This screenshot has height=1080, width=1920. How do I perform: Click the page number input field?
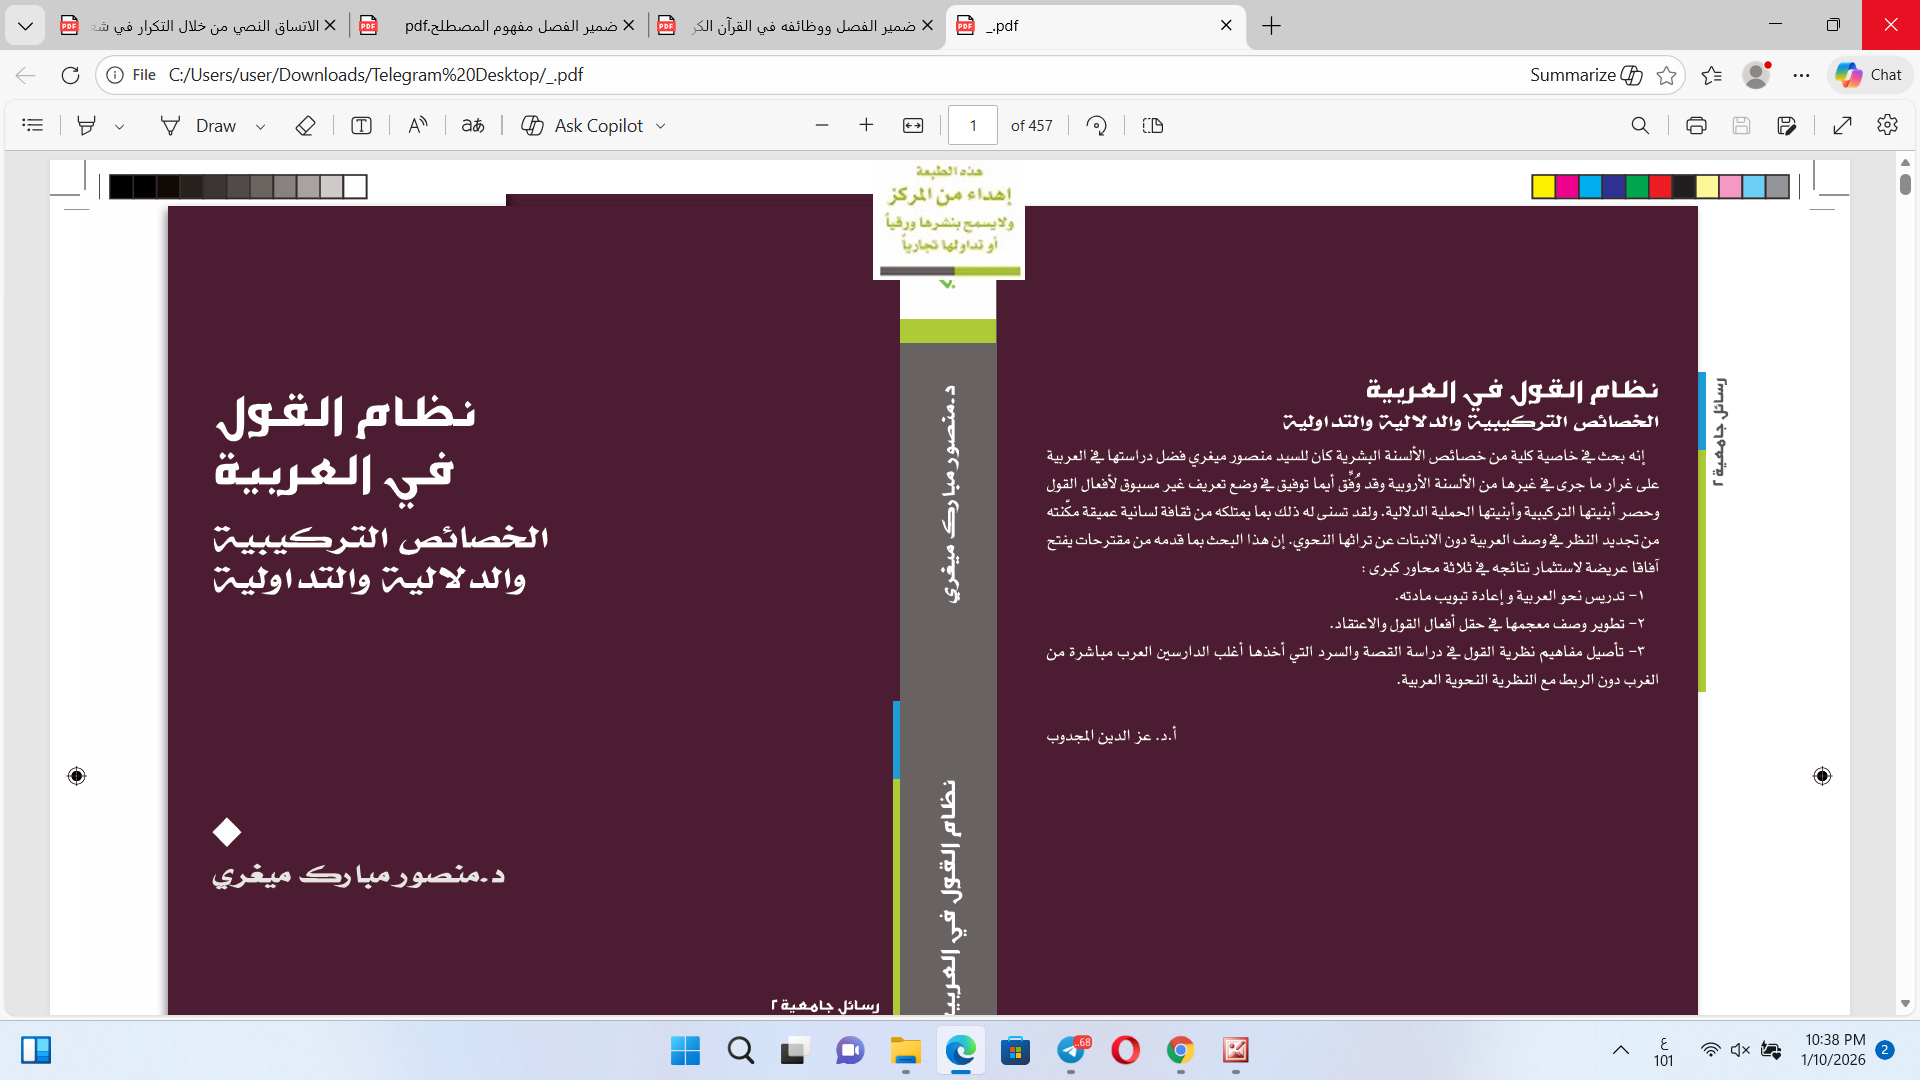[x=973, y=125]
